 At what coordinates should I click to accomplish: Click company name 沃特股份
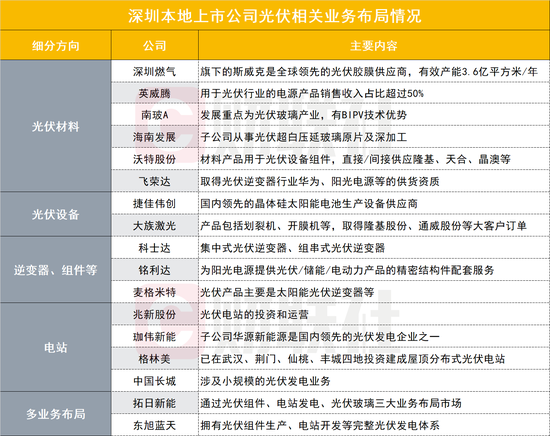coord(154,159)
